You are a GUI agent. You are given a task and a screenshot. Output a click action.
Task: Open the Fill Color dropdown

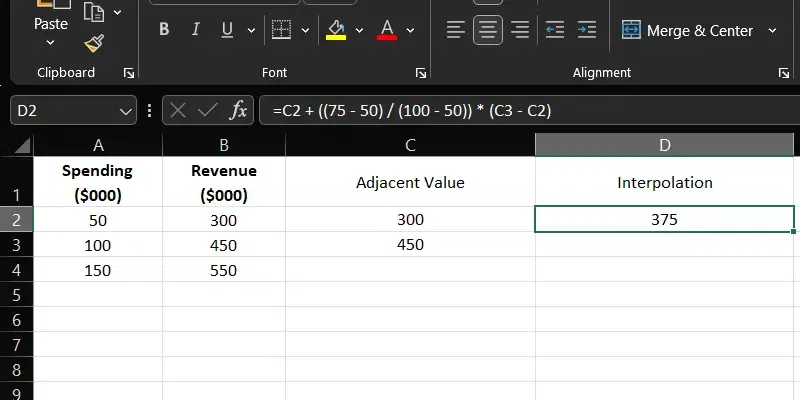click(359, 30)
